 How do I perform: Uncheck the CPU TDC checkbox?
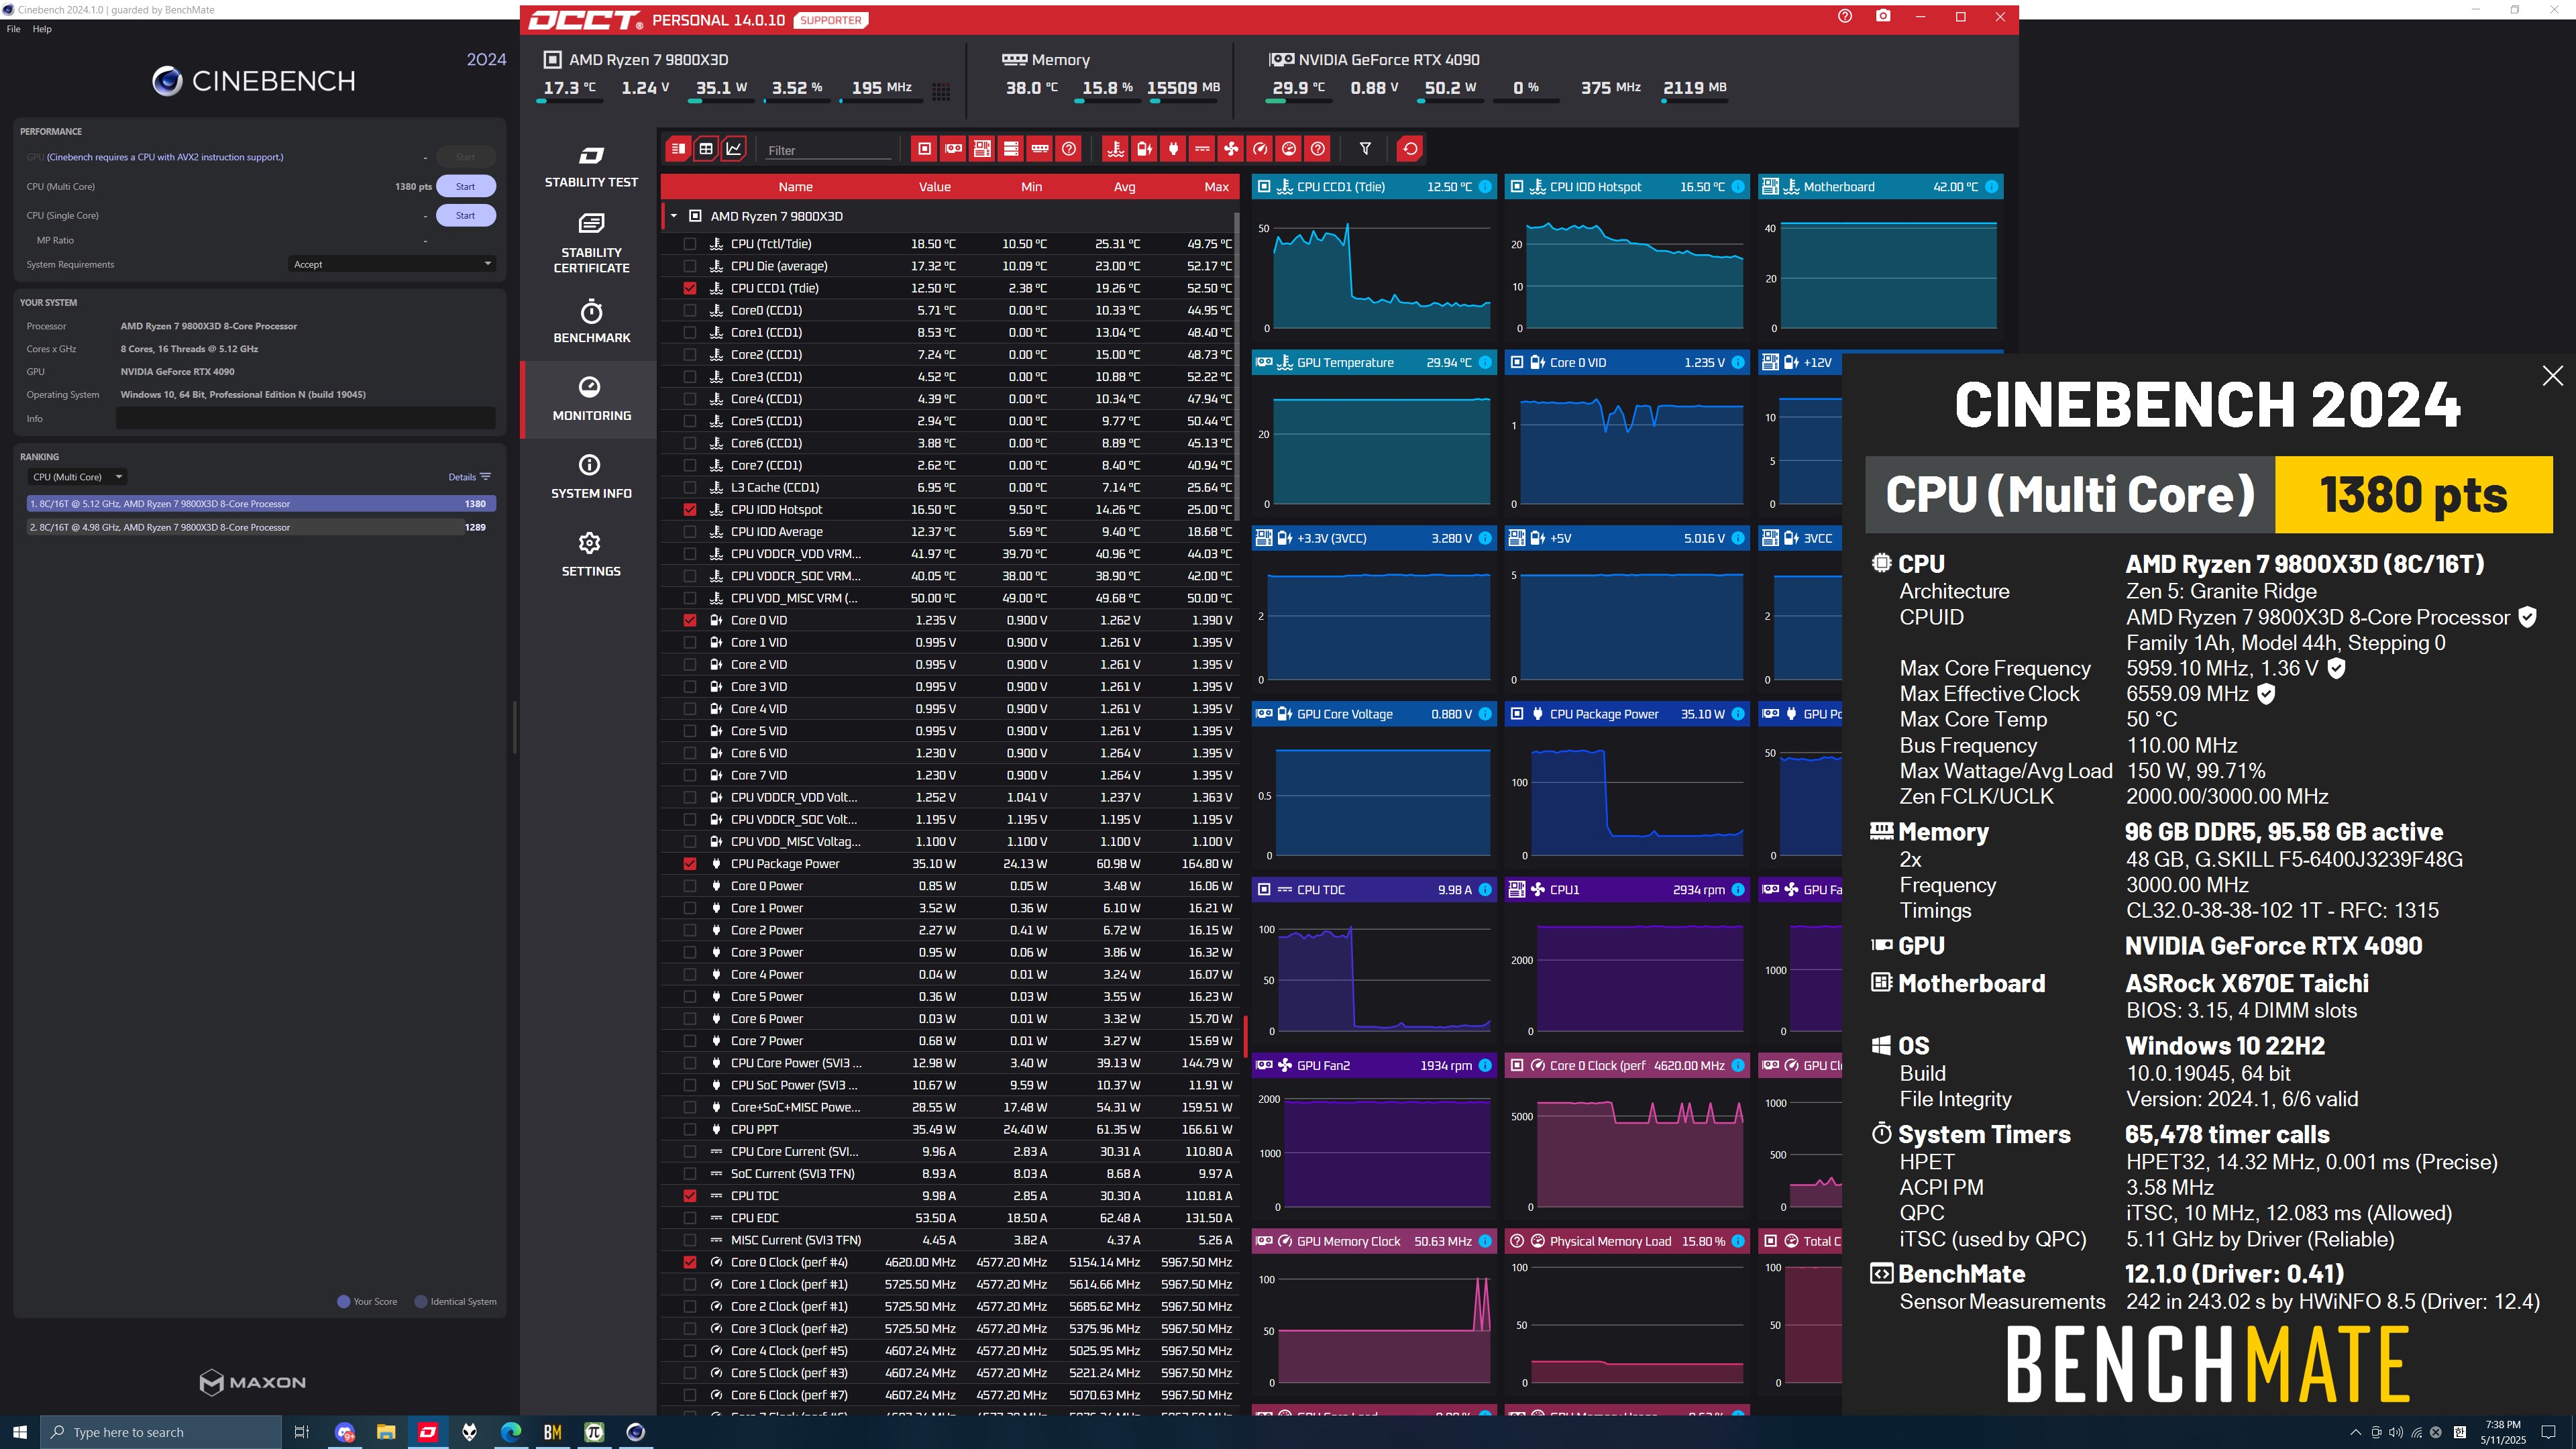[690, 1196]
